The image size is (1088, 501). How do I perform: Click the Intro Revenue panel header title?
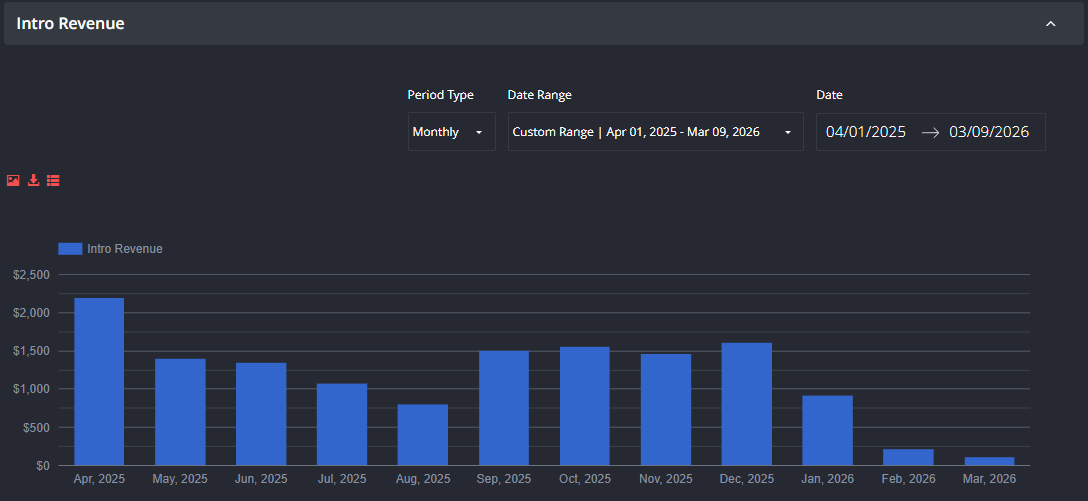(x=70, y=24)
